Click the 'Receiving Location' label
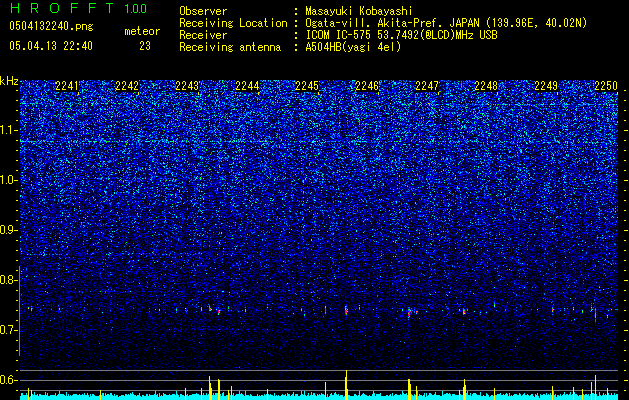 pos(233,23)
